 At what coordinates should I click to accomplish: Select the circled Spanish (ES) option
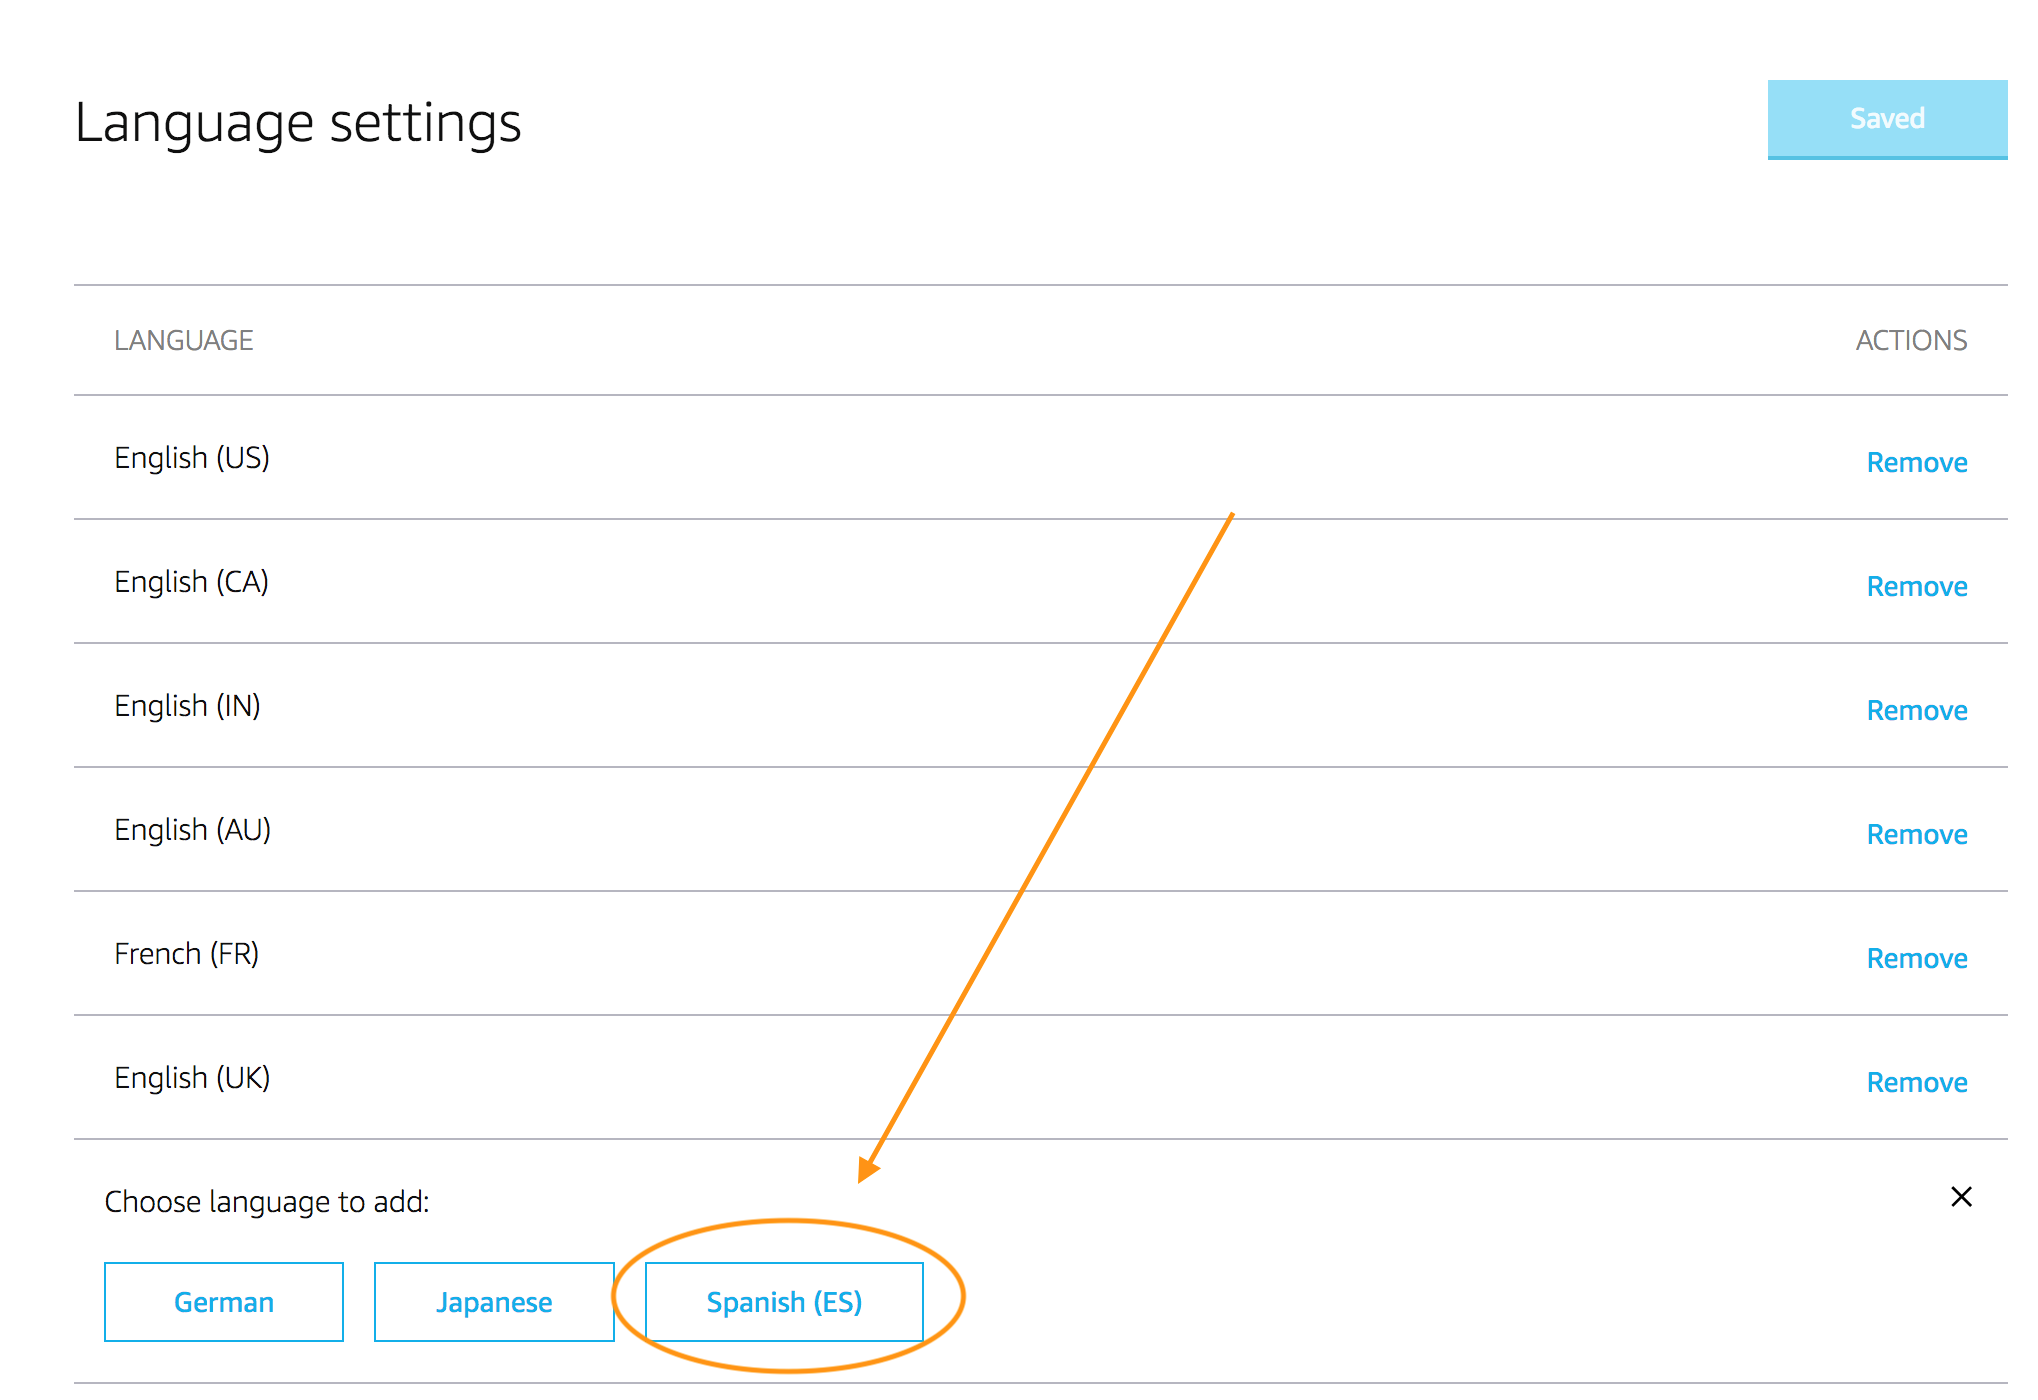(784, 1302)
